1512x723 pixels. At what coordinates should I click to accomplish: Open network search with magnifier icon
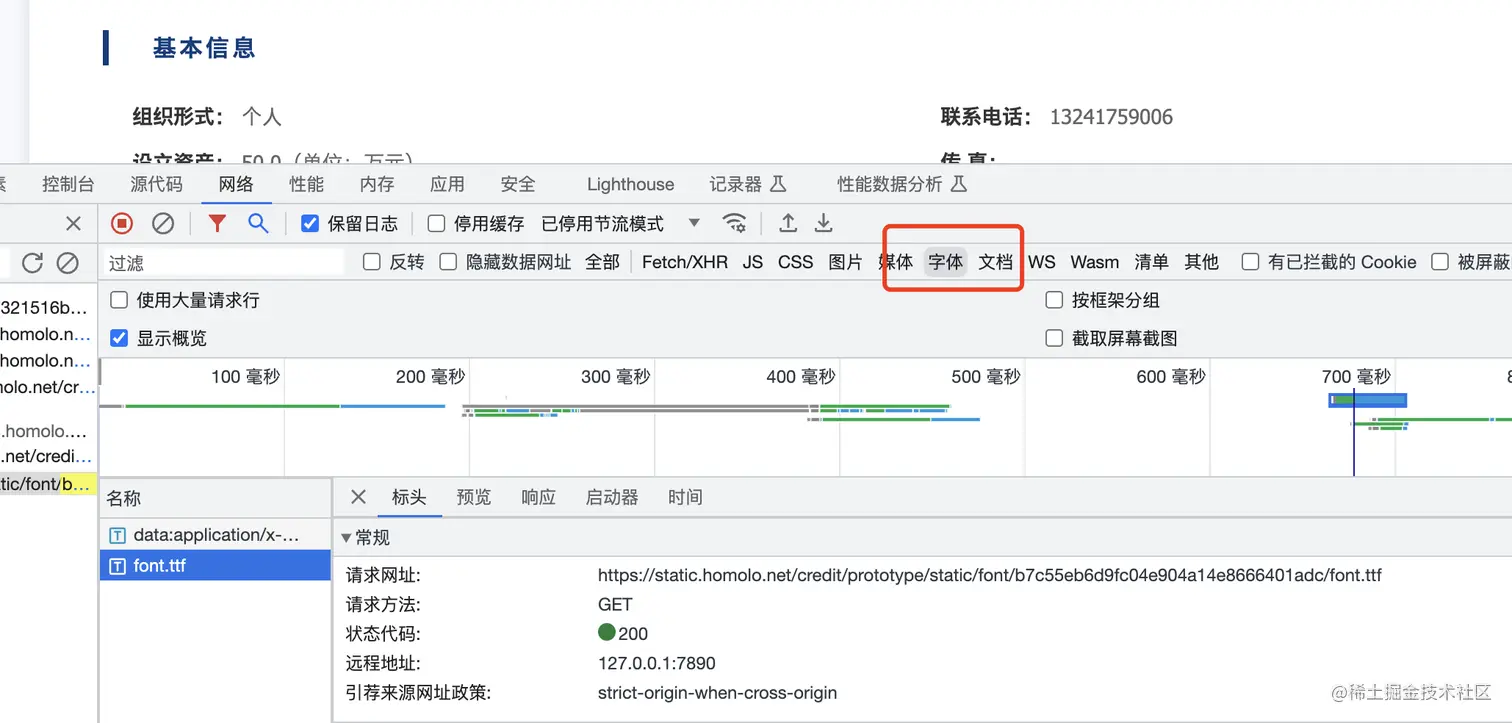click(258, 223)
